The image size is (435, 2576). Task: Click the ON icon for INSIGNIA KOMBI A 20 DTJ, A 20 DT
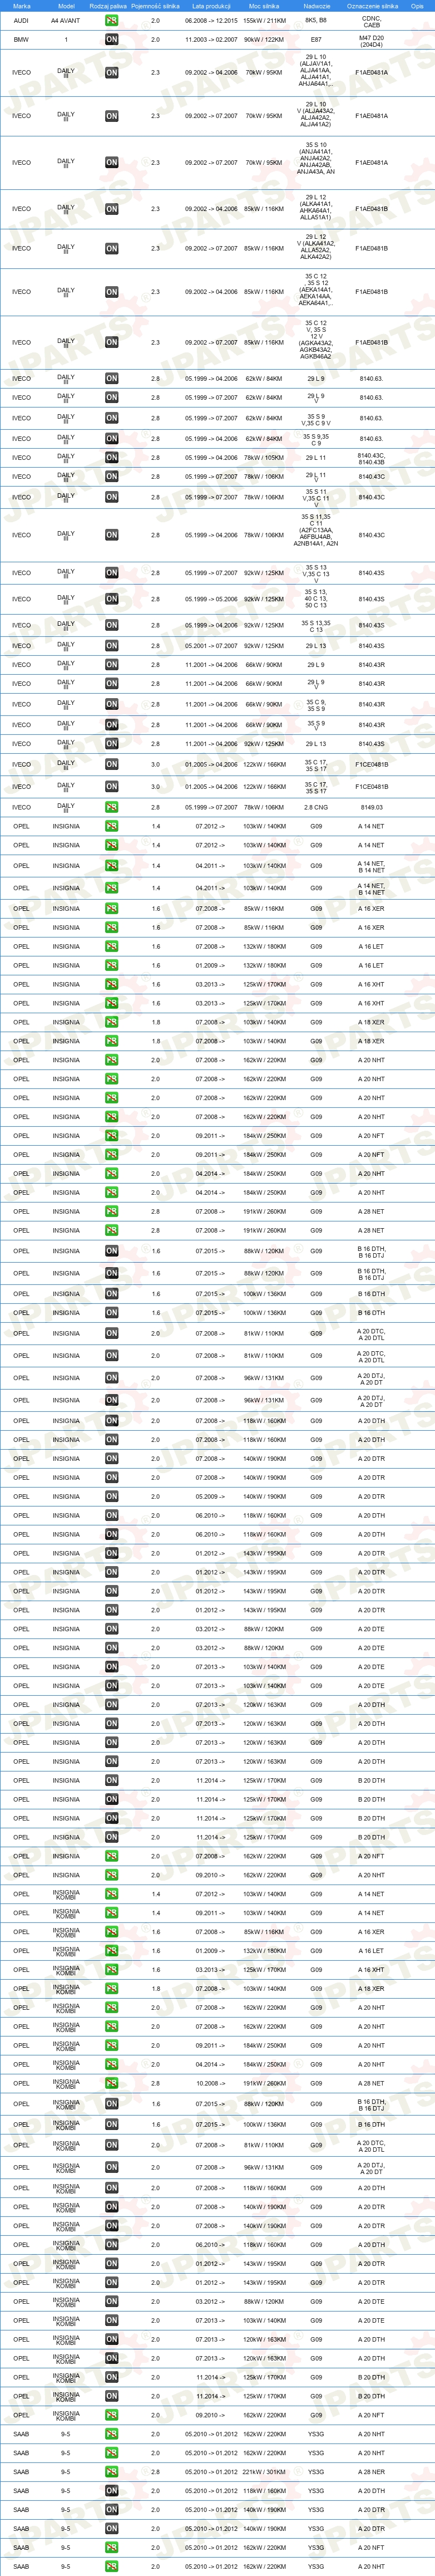pyautogui.click(x=111, y=2168)
